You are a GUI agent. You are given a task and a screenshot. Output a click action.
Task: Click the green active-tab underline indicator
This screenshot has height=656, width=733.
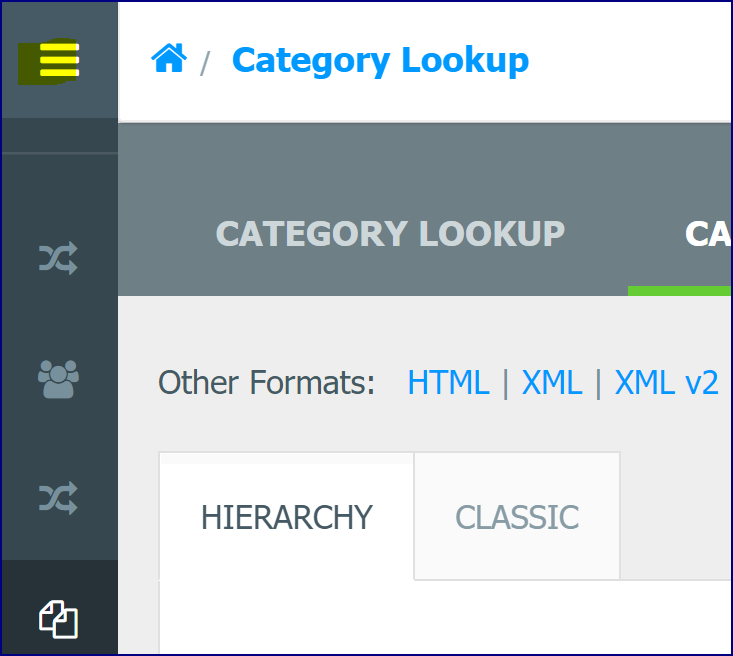click(x=679, y=291)
